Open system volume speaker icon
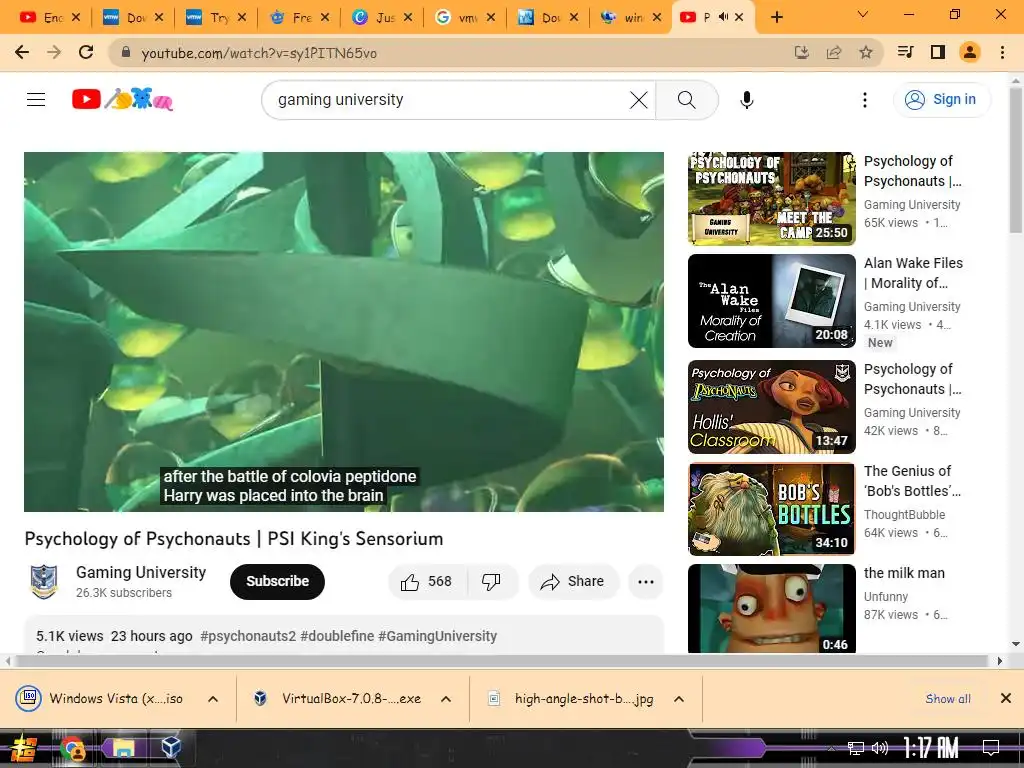 [x=880, y=748]
